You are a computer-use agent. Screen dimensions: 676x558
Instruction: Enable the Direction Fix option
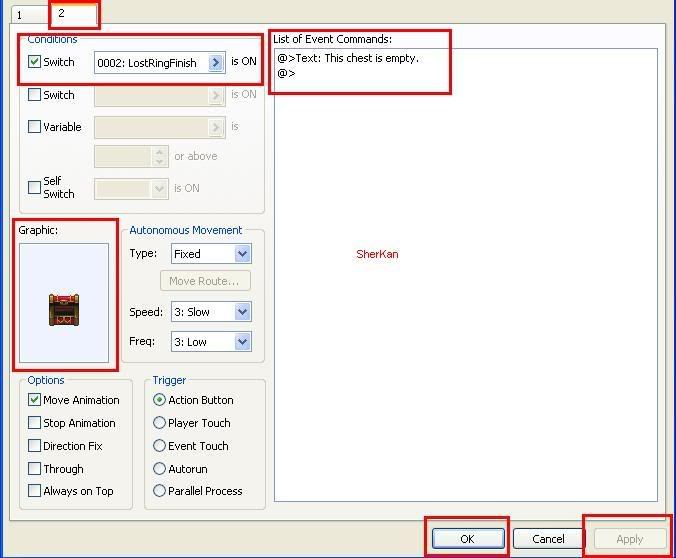tap(35, 446)
